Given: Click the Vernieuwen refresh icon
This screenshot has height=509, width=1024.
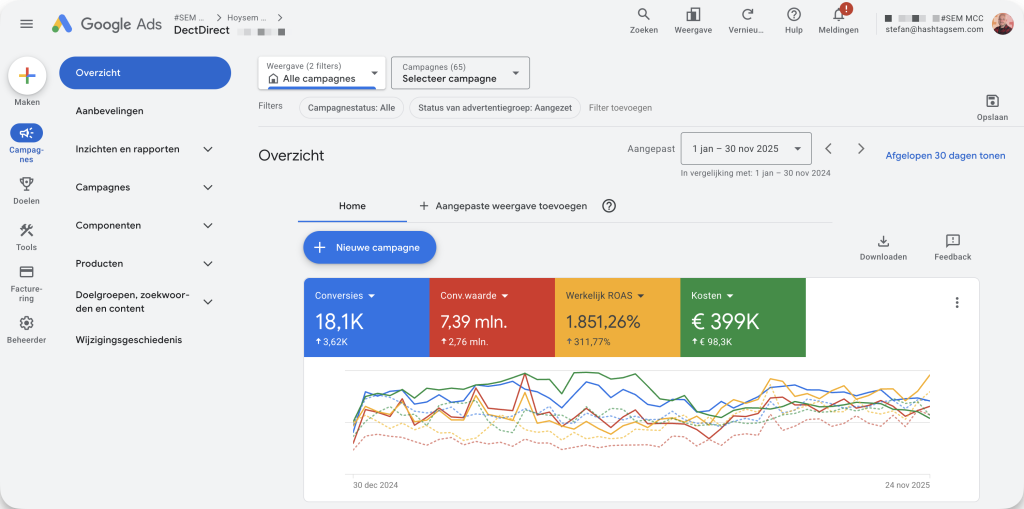Looking at the screenshot, I should click(746, 15).
